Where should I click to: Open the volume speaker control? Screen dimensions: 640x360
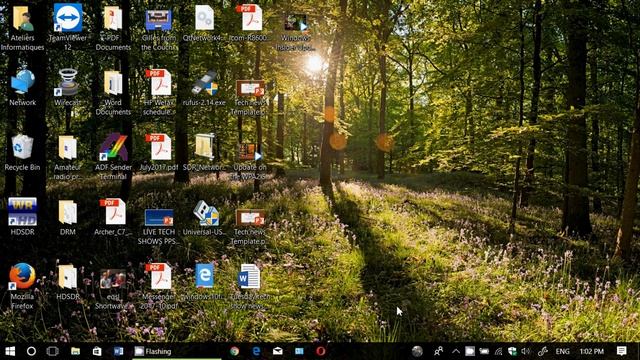(526, 351)
